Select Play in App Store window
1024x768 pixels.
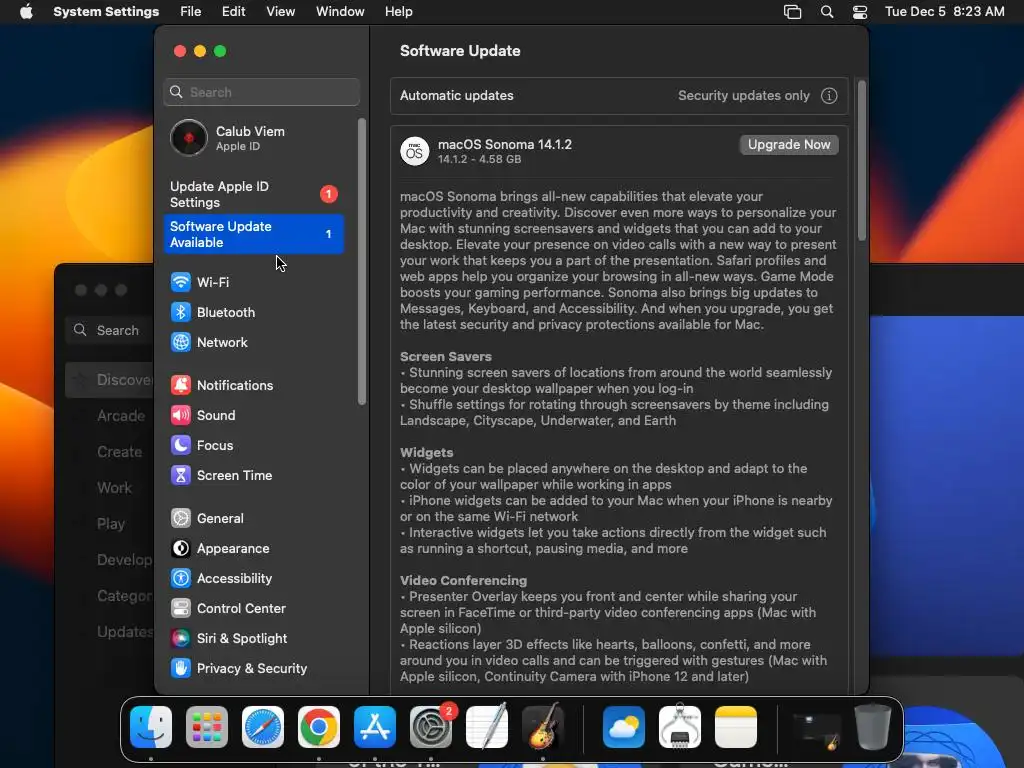tap(110, 524)
